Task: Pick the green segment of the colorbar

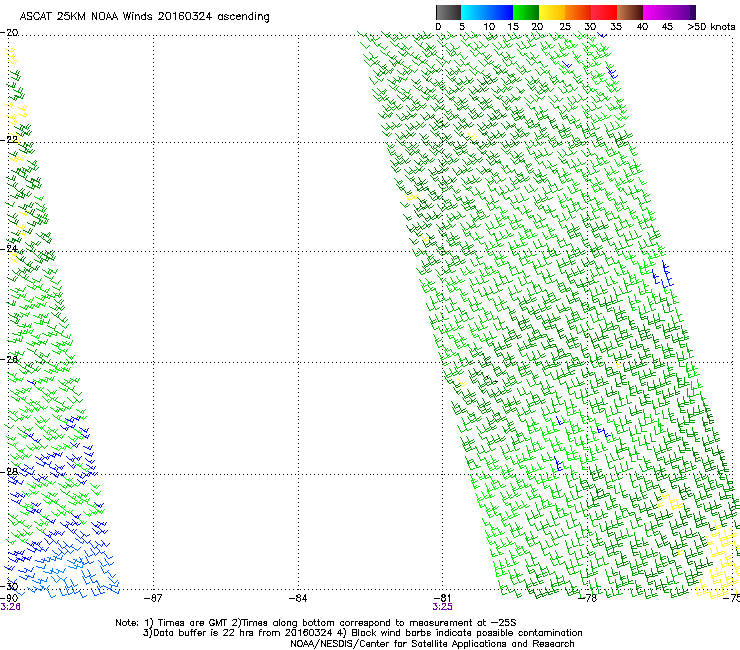Action: (526, 12)
